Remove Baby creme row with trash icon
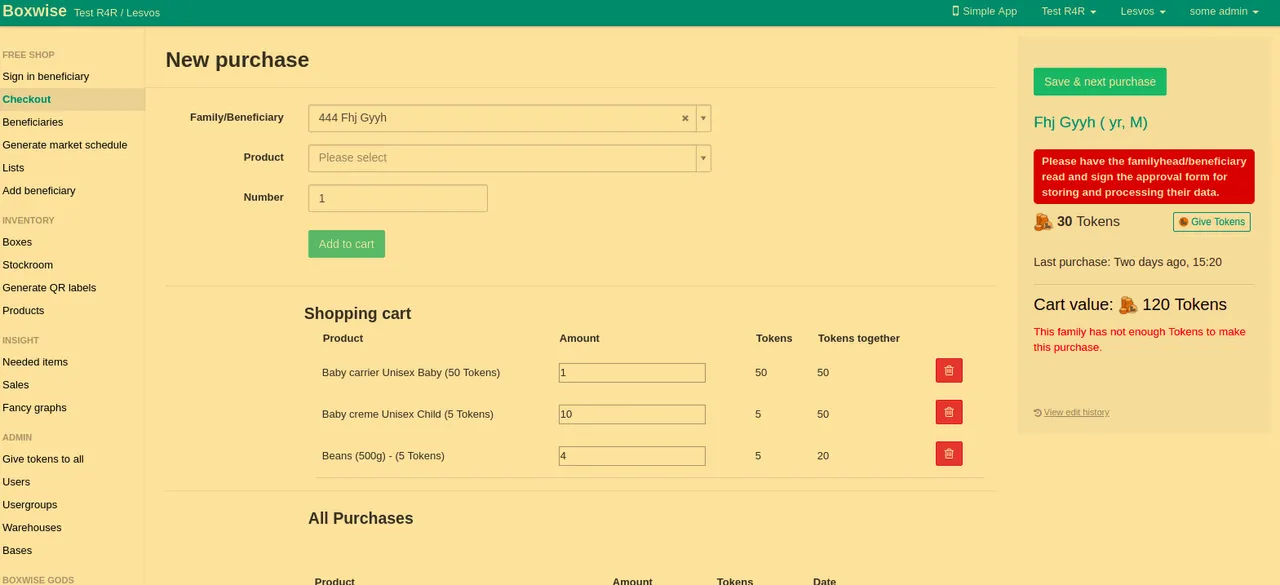1280x585 pixels. click(949, 412)
